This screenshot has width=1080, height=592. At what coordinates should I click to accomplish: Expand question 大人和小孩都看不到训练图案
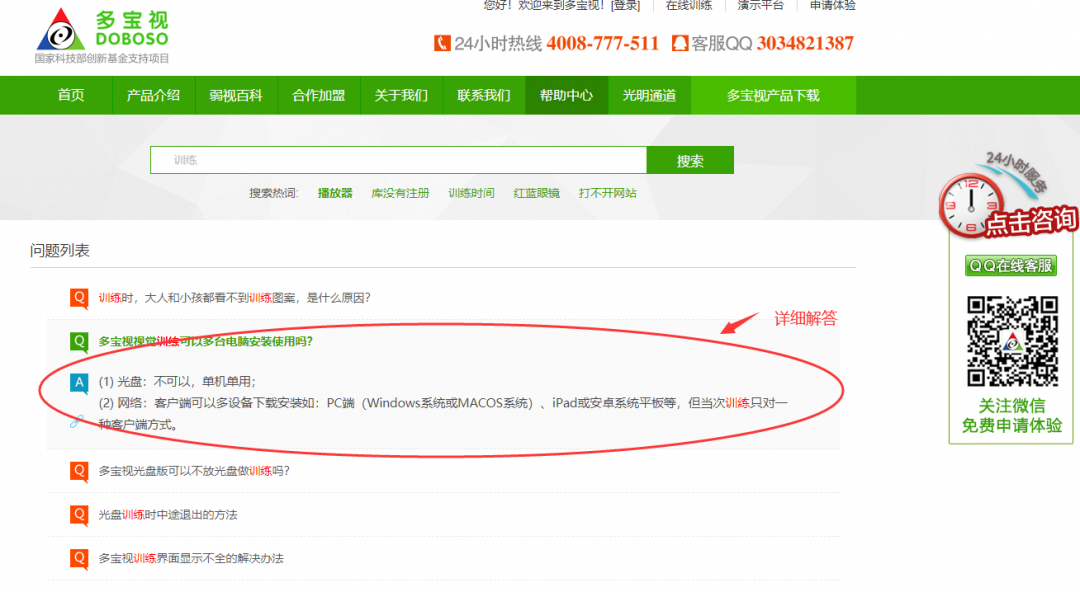(x=234, y=298)
